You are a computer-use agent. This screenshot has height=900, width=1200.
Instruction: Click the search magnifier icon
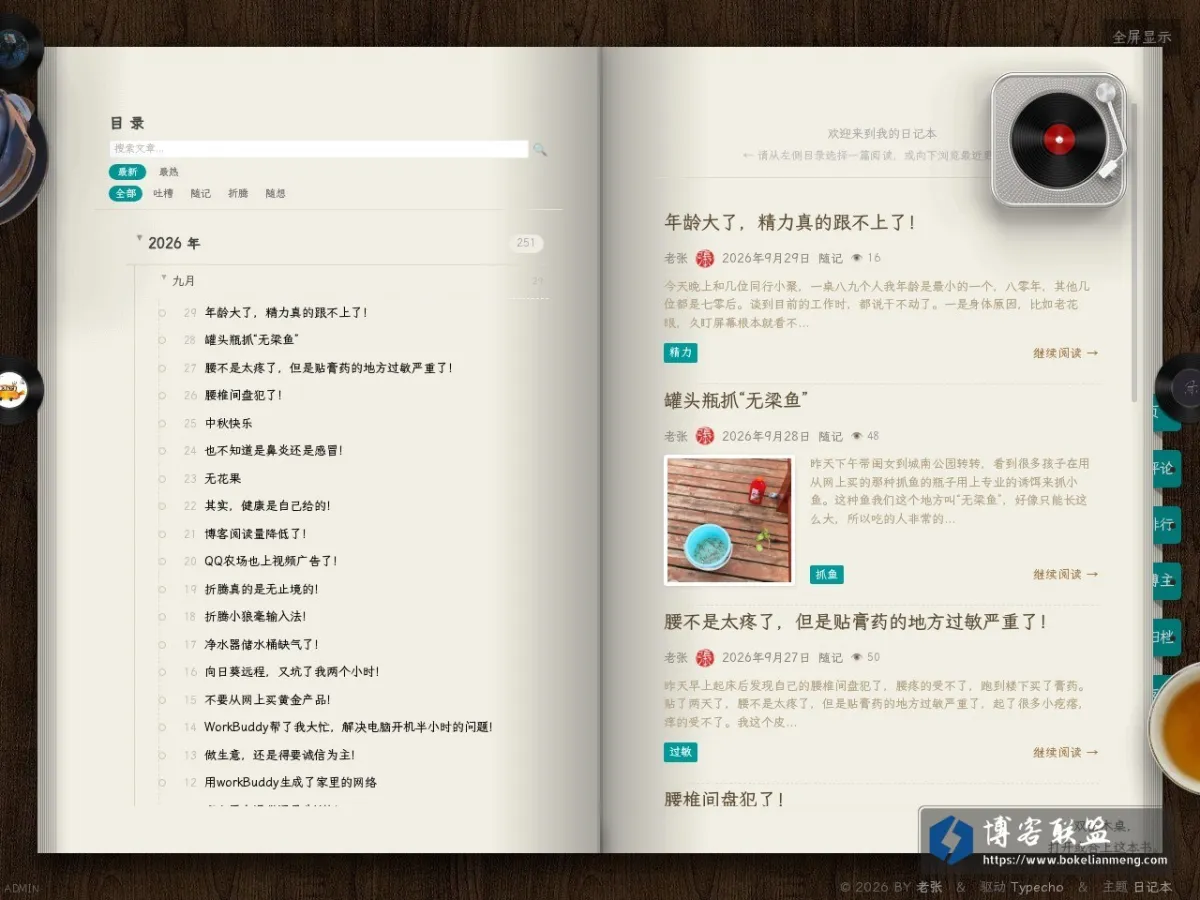[x=540, y=150]
